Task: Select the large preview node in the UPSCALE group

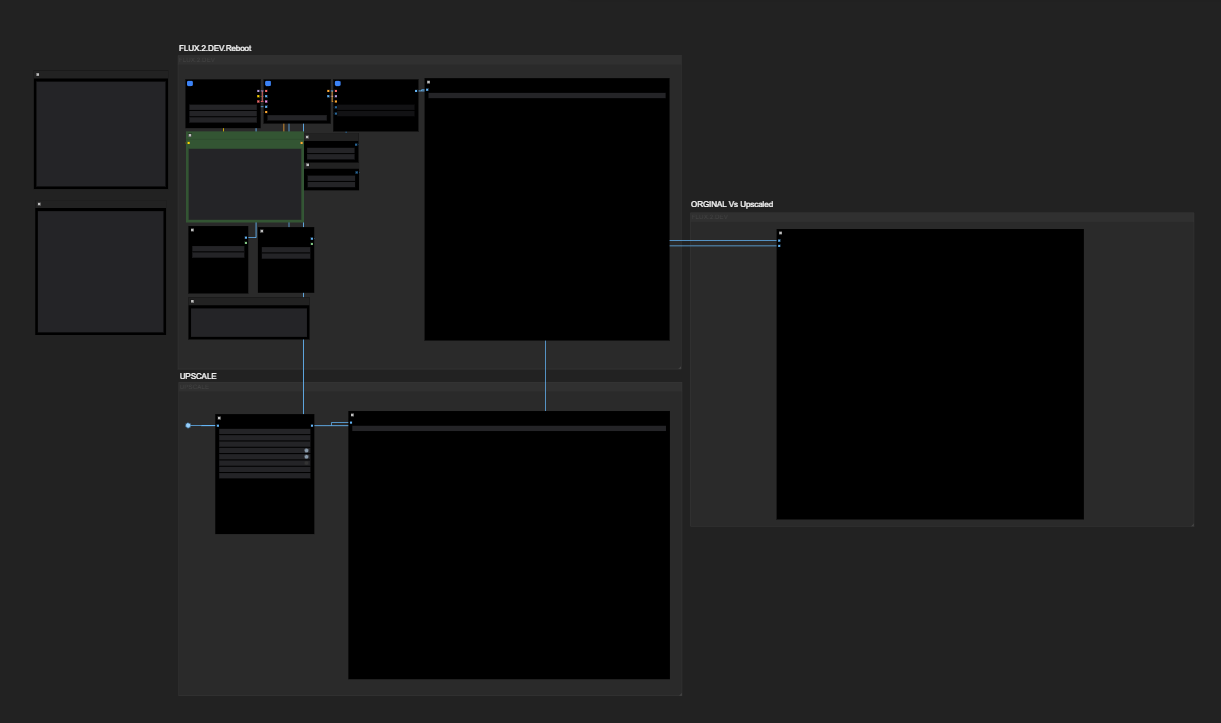Action: [x=509, y=545]
